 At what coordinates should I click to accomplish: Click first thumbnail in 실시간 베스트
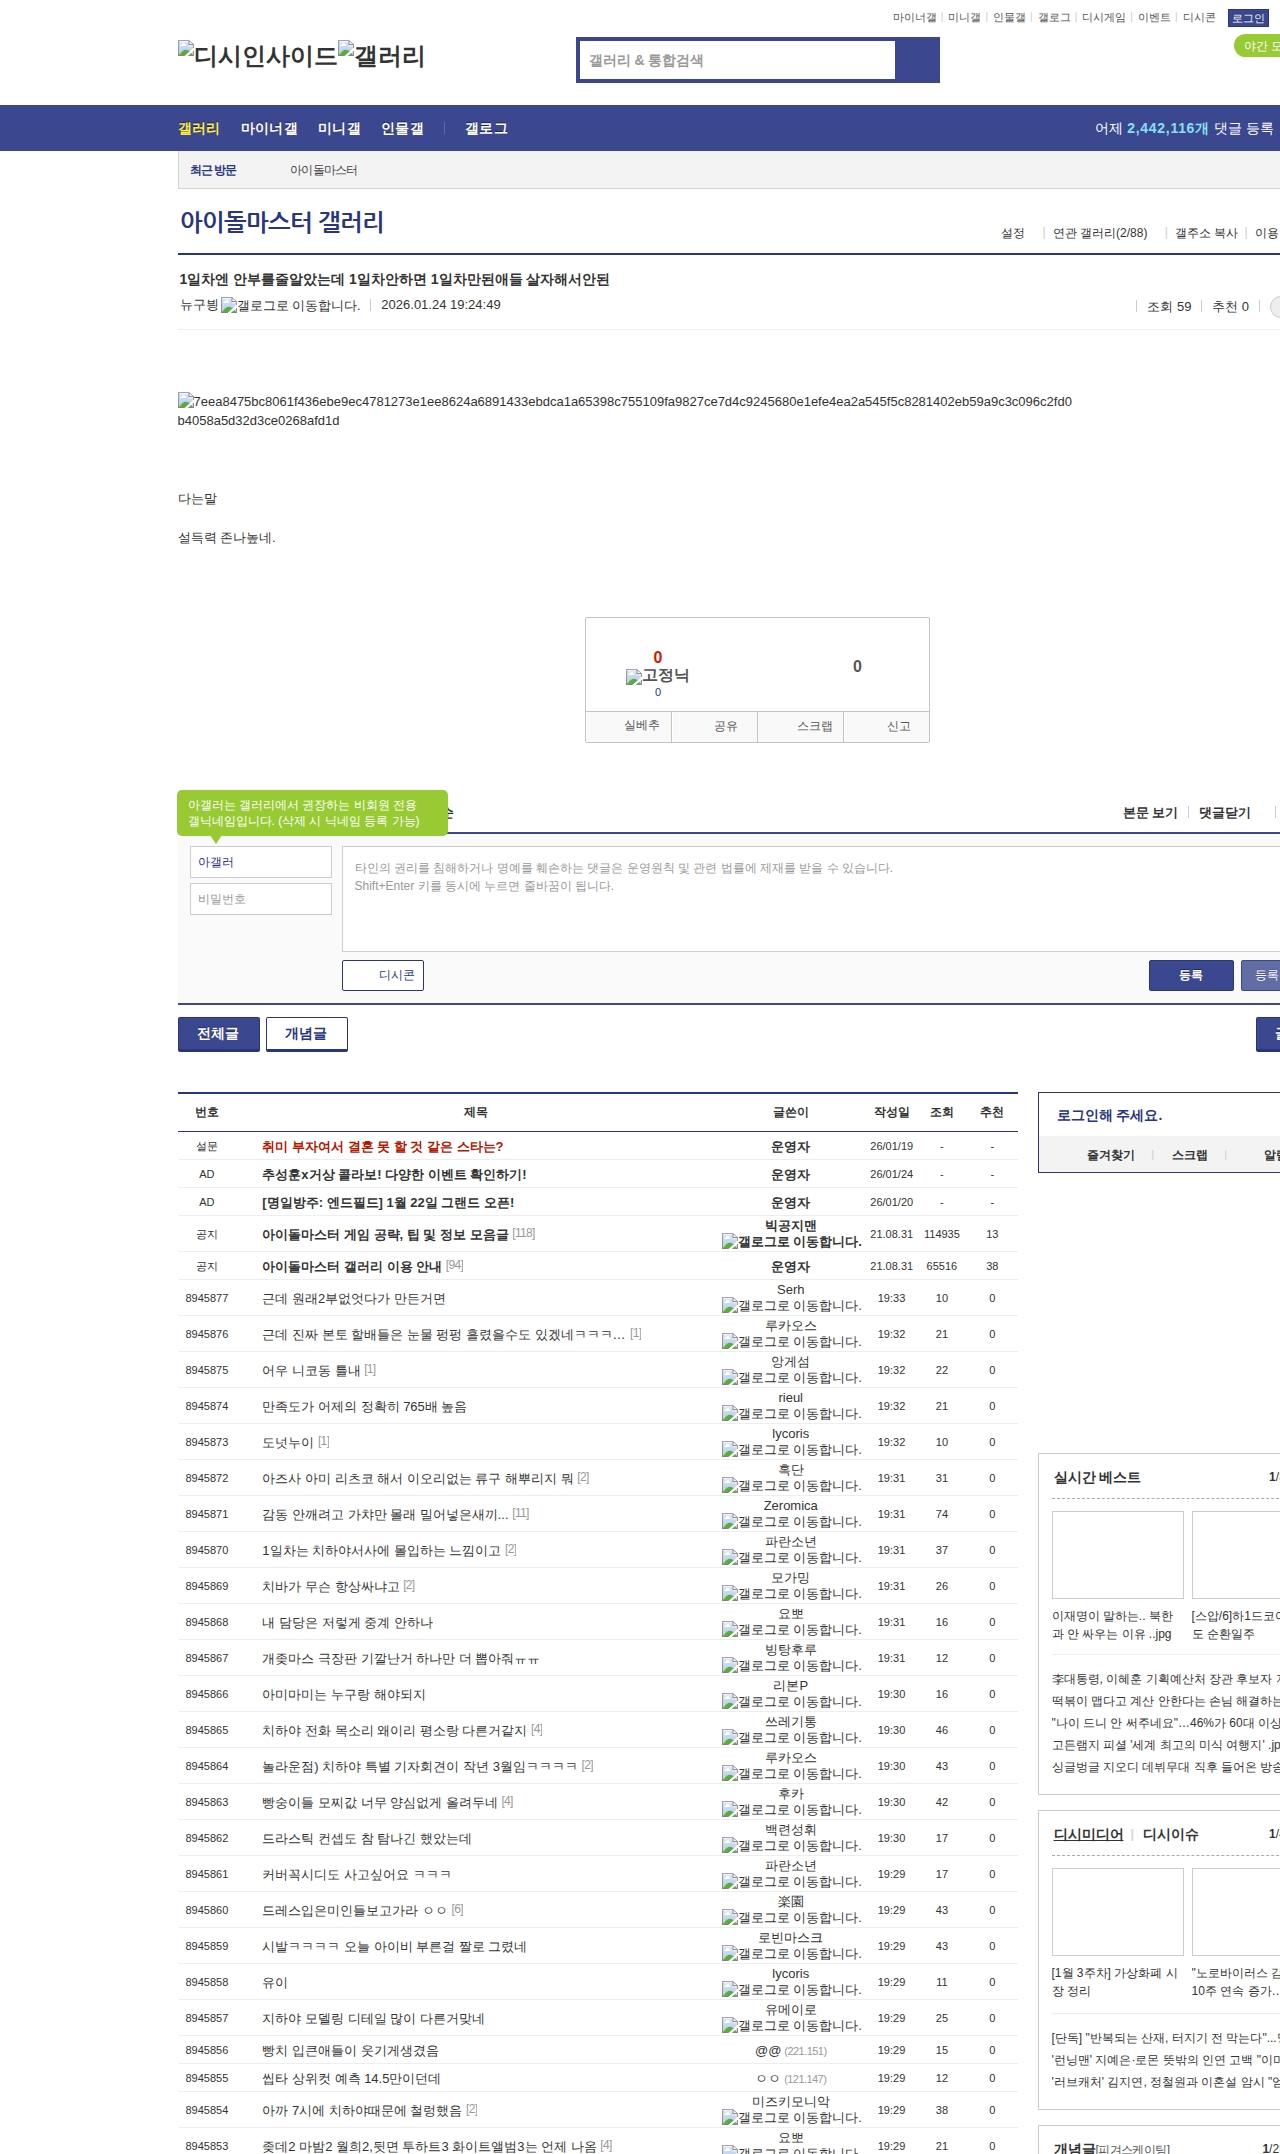tap(1117, 1554)
